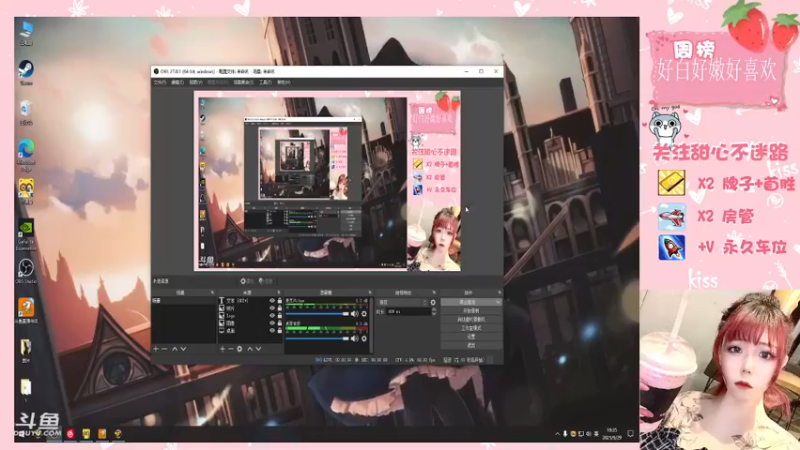Click the transition duration input field
The height and width of the screenshot is (450, 800).
tap(408, 311)
